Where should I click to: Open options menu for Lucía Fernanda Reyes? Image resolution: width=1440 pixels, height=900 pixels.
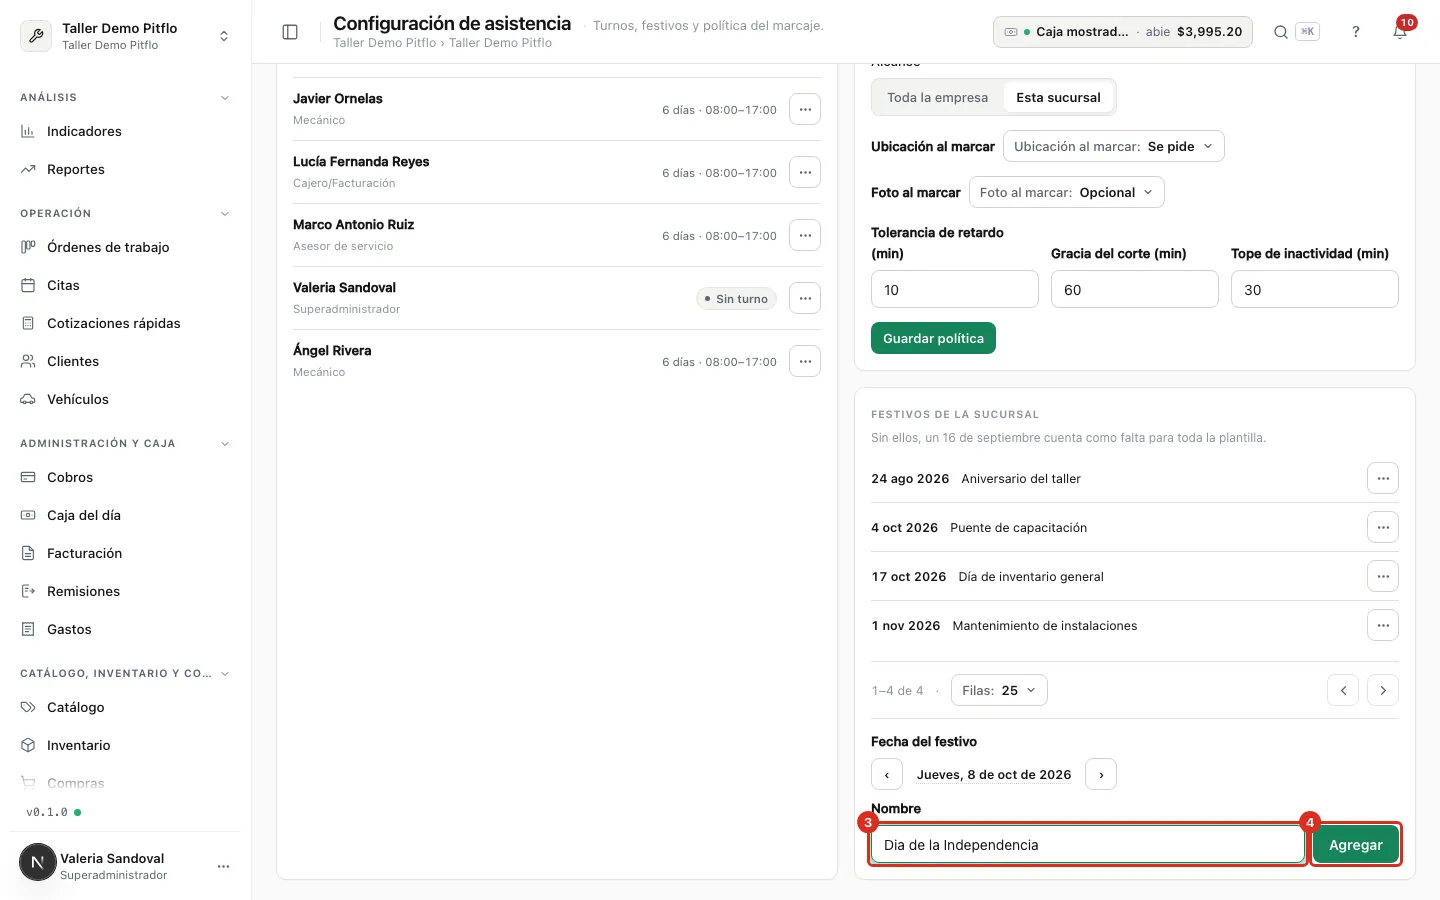click(805, 172)
